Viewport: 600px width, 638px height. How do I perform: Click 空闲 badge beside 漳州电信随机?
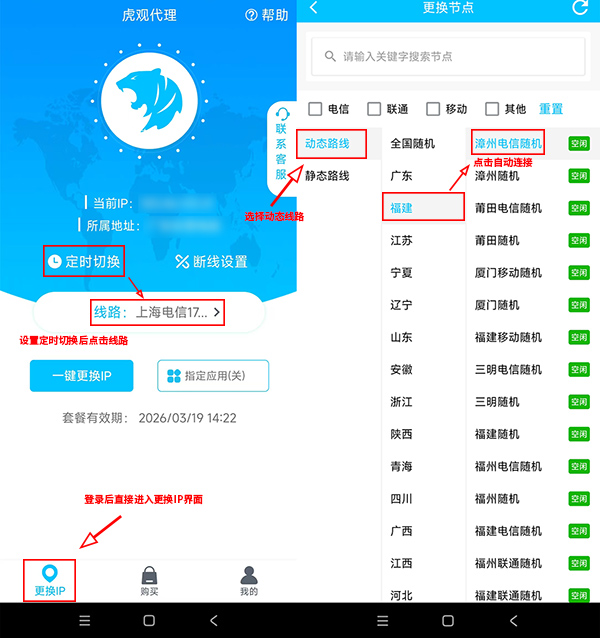(579, 143)
